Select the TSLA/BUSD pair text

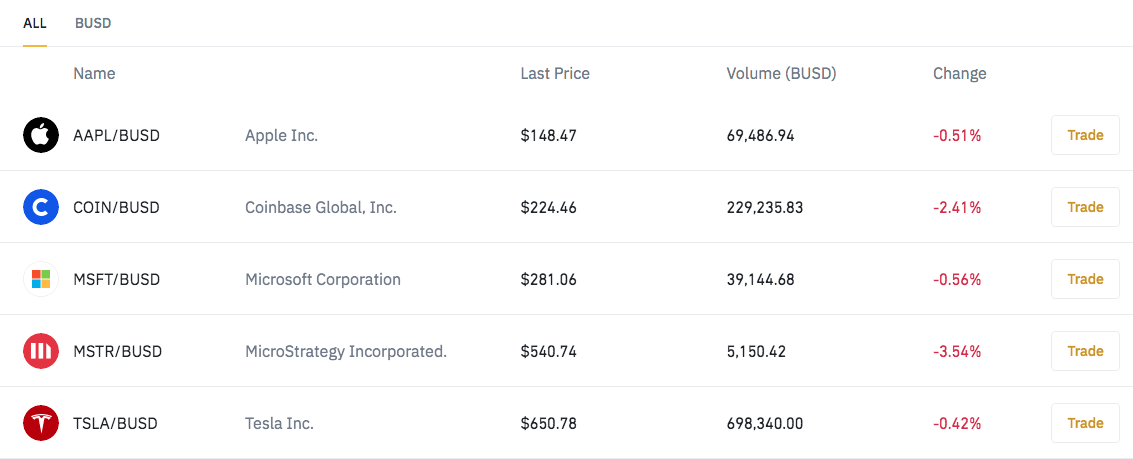[x=115, y=423]
